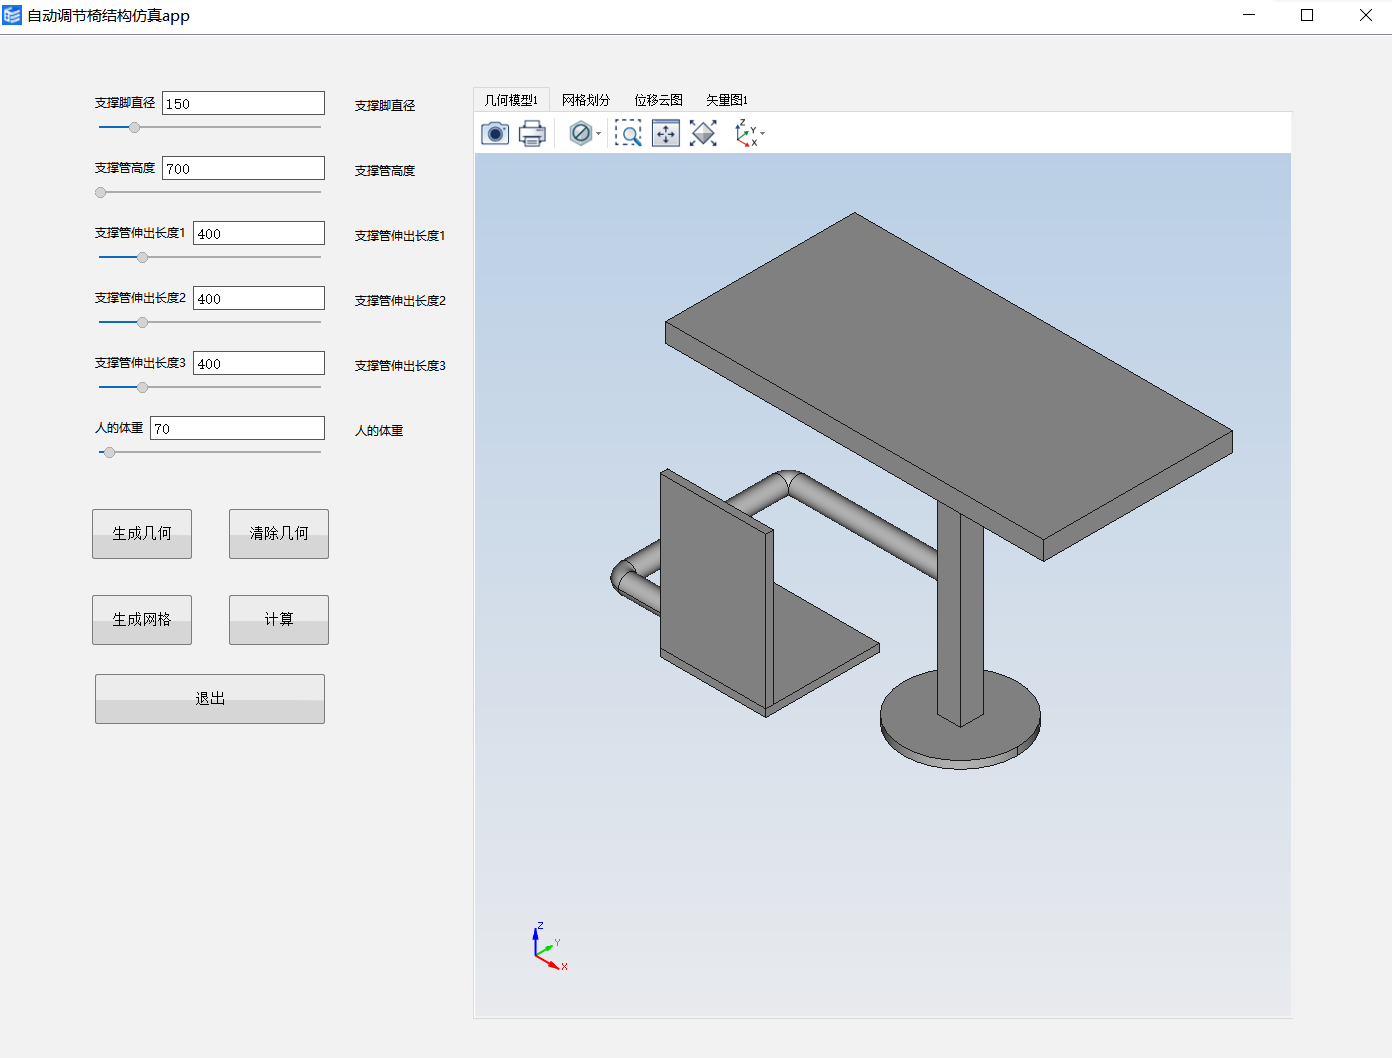Click the zoom extents icon
Screen dimensions: 1392x1058
(x=703, y=133)
